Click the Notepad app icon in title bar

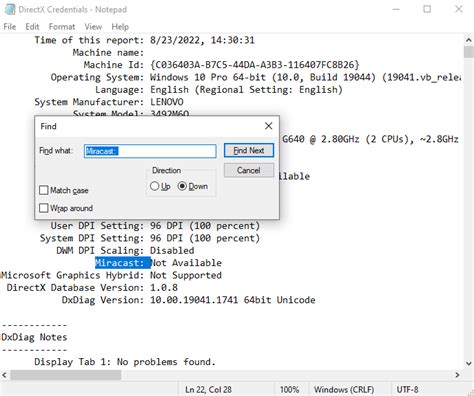[x=9, y=9]
